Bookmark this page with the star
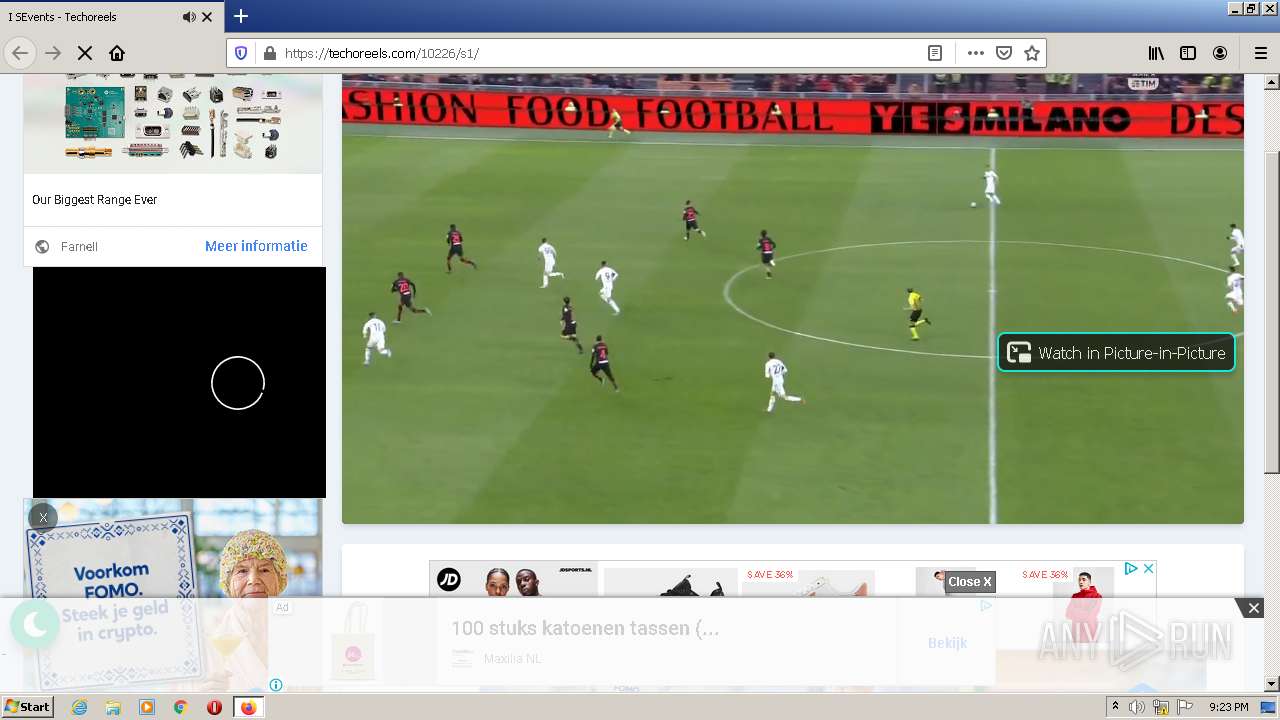Viewport: 1280px width, 720px height. click(x=1032, y=53)
